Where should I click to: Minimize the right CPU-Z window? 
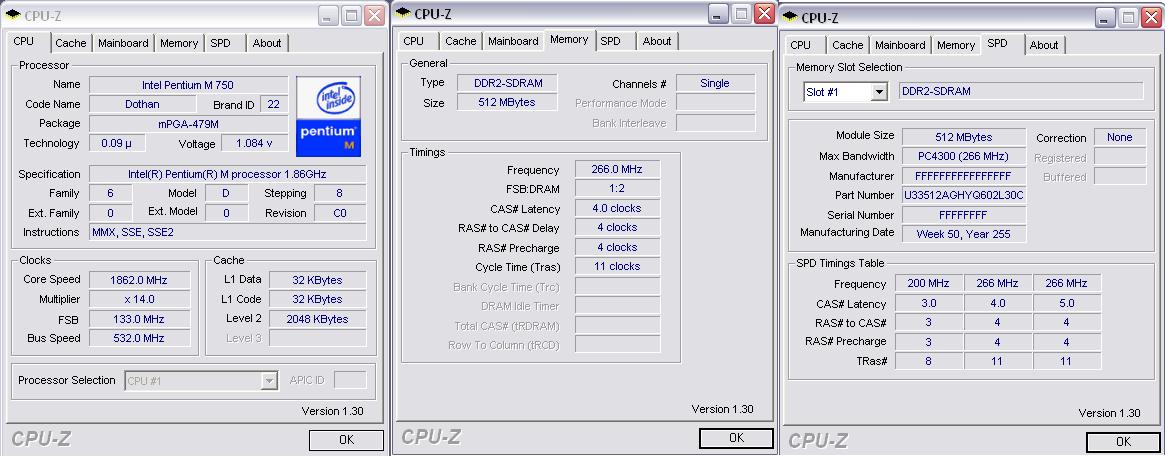click(x=1106, y=16)
